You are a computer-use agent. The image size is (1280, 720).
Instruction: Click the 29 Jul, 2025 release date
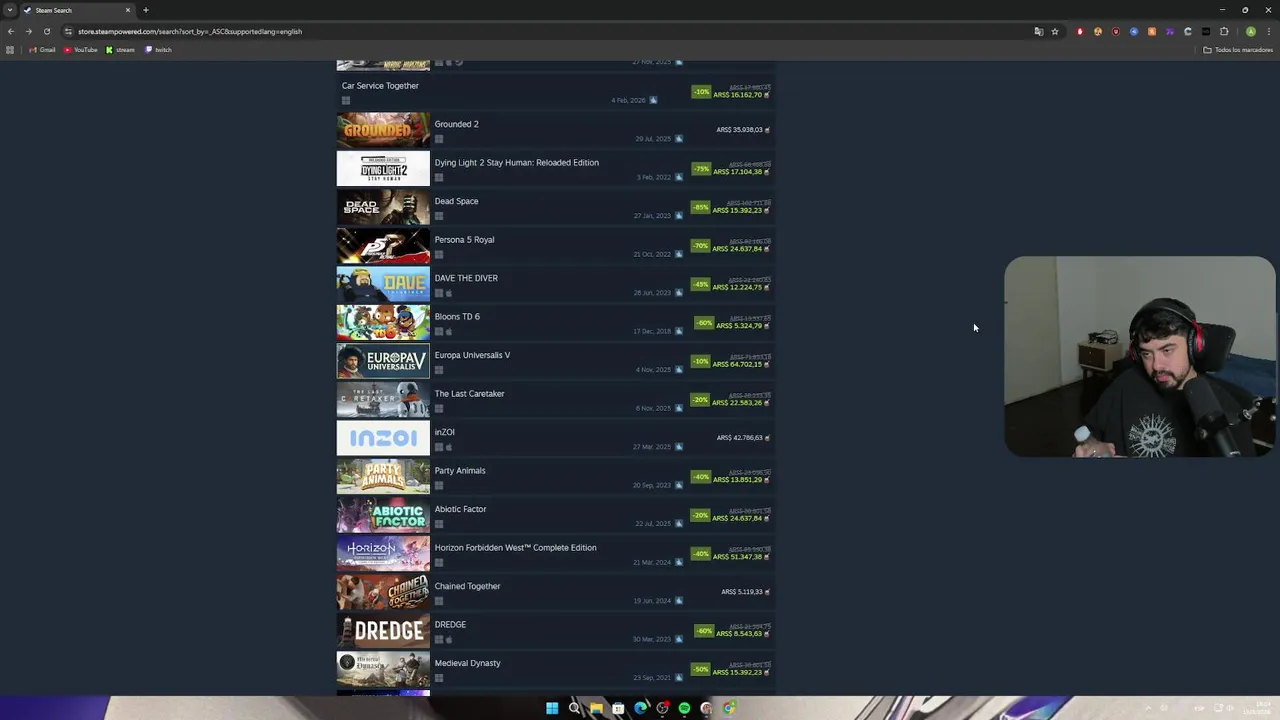pos(653,139)
